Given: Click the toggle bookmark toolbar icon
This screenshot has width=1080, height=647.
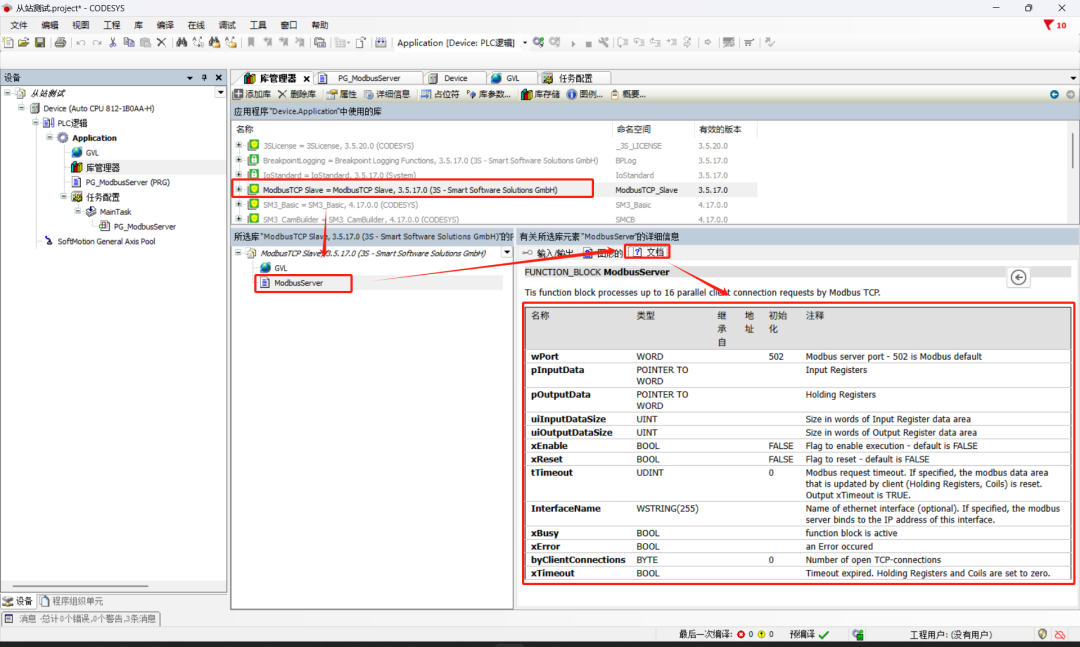Looking at the screenshot, I should tap(251, 43).
